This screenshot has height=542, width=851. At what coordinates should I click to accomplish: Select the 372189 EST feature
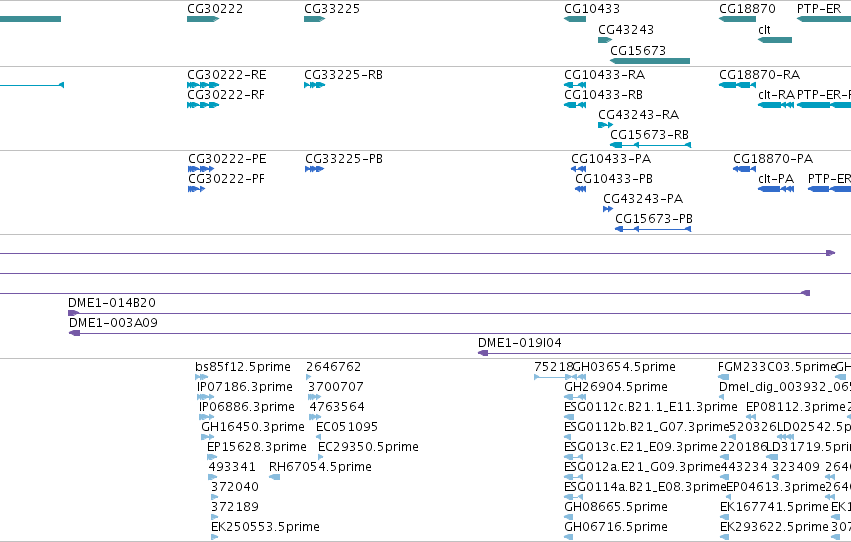coord(214,518)
